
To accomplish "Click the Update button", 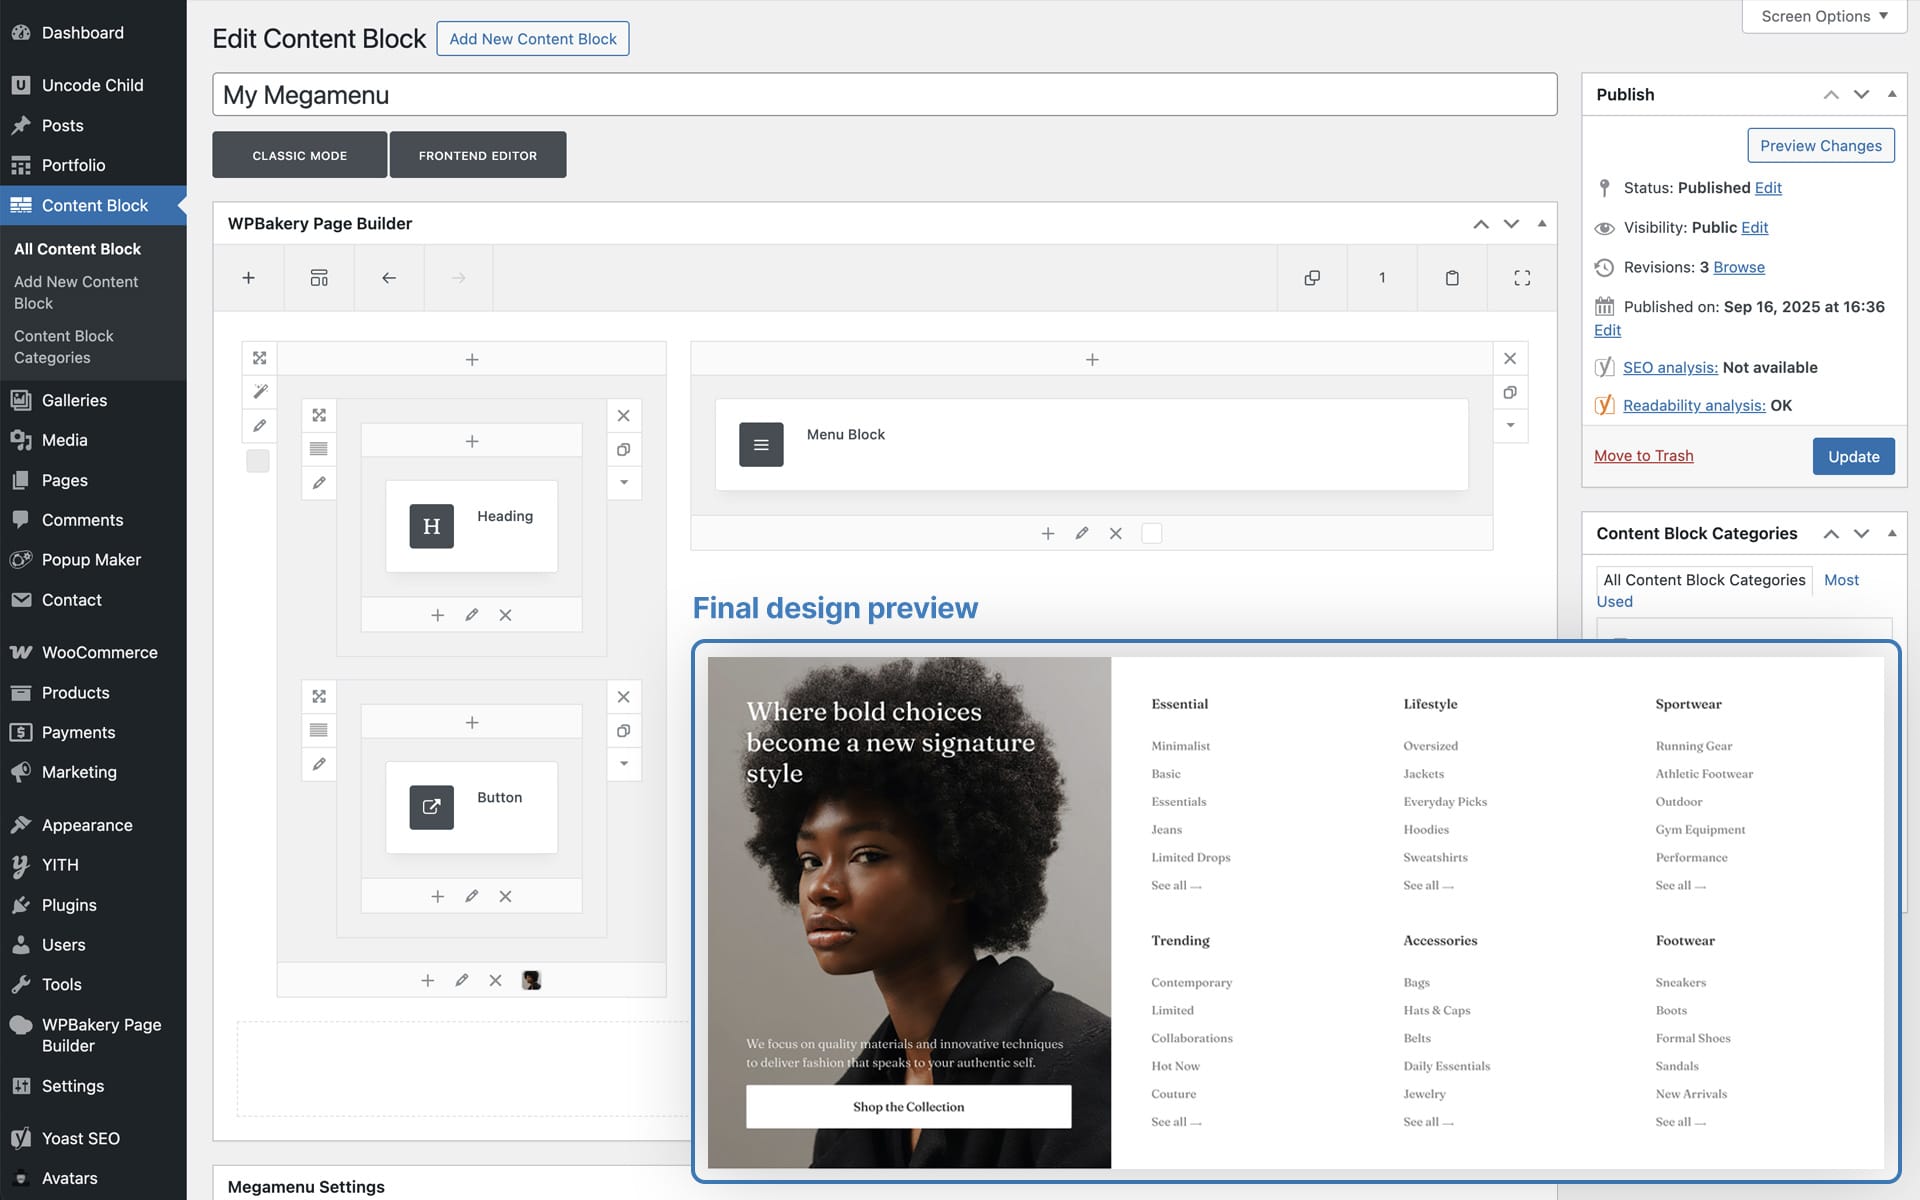I will [1853, 456].
